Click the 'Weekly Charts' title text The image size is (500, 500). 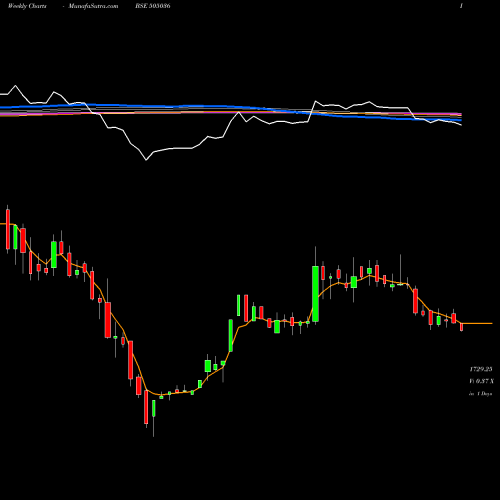[x=27, y=6]
